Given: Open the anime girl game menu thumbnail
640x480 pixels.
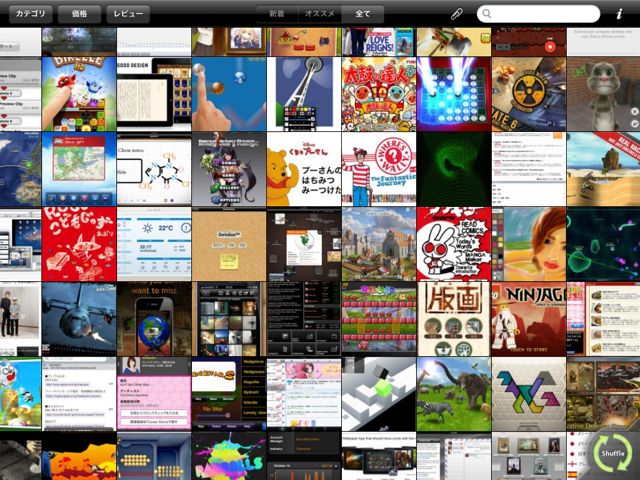Looking at the screenshot, I should 229,169.
